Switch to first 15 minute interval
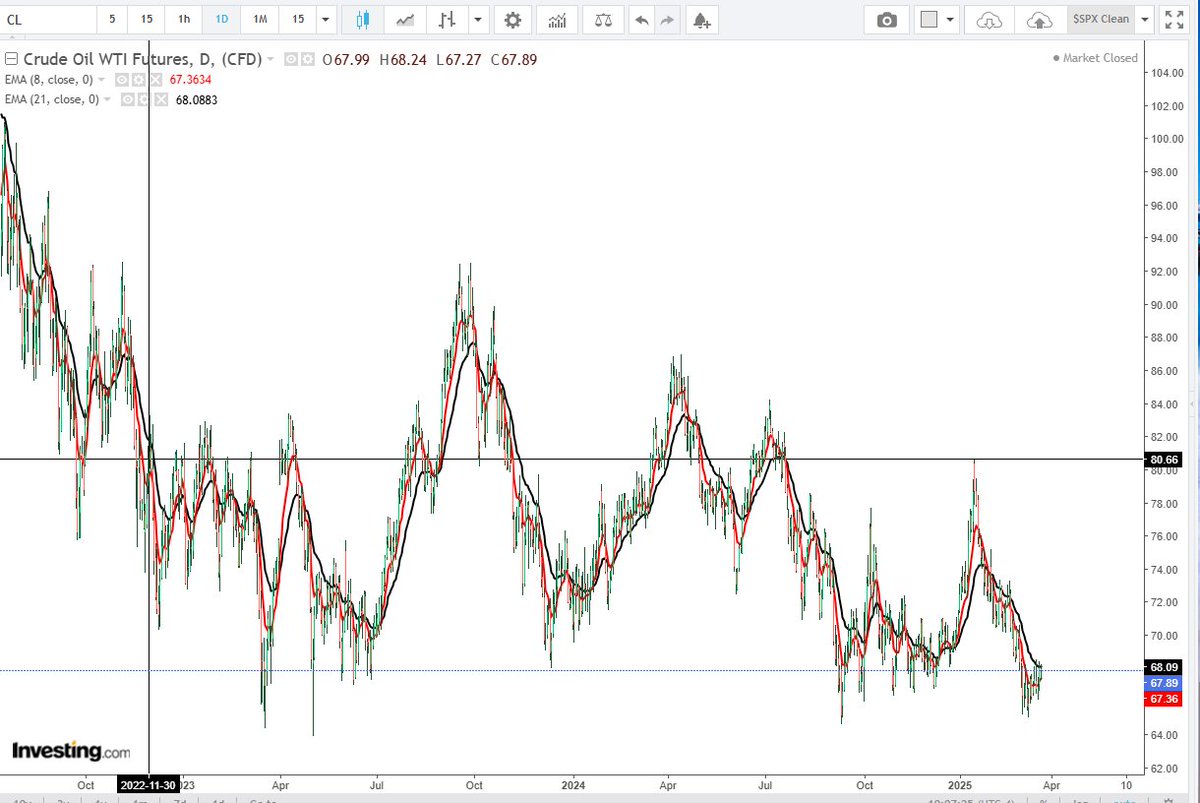1200x803 pixels. click(x=147, y=19)
